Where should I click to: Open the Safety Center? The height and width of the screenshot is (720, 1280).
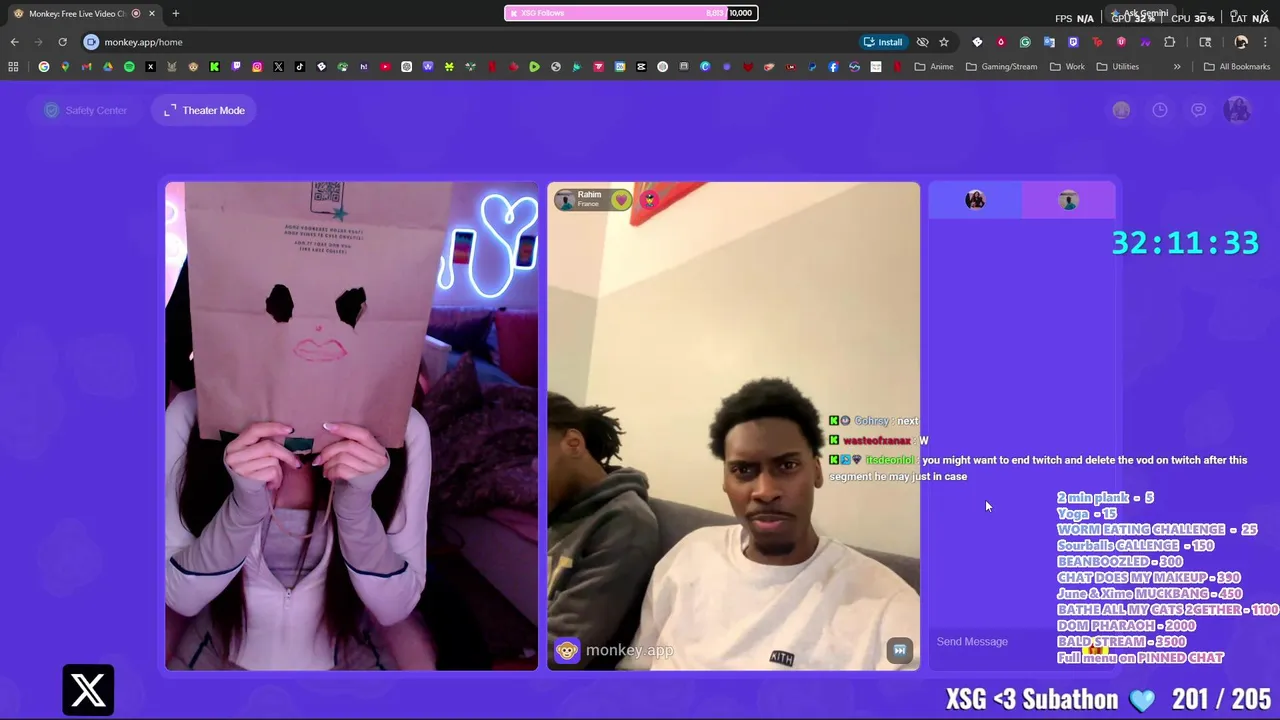(86, 110)
